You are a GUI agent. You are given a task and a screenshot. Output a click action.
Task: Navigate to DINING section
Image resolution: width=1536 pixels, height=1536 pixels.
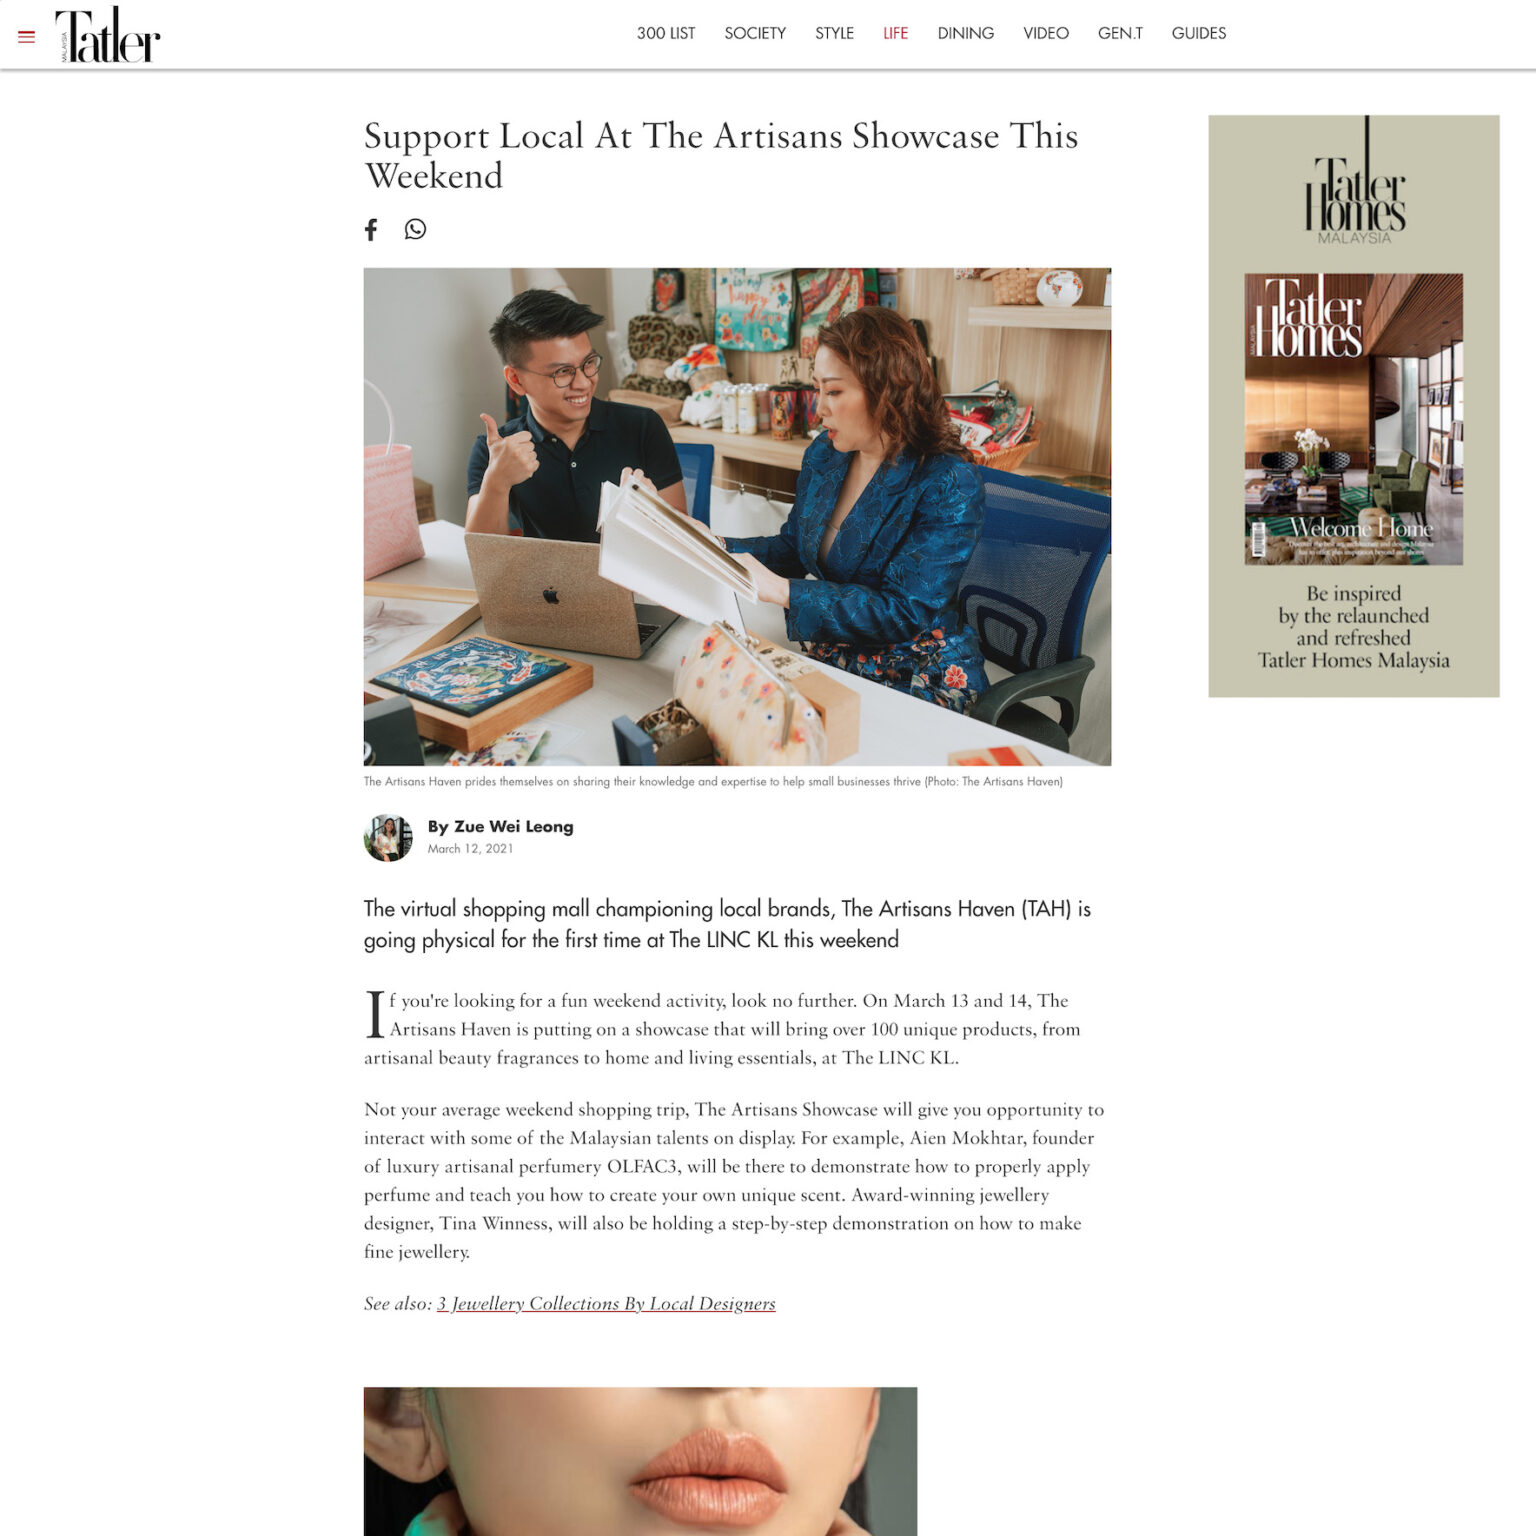(966, 33)
